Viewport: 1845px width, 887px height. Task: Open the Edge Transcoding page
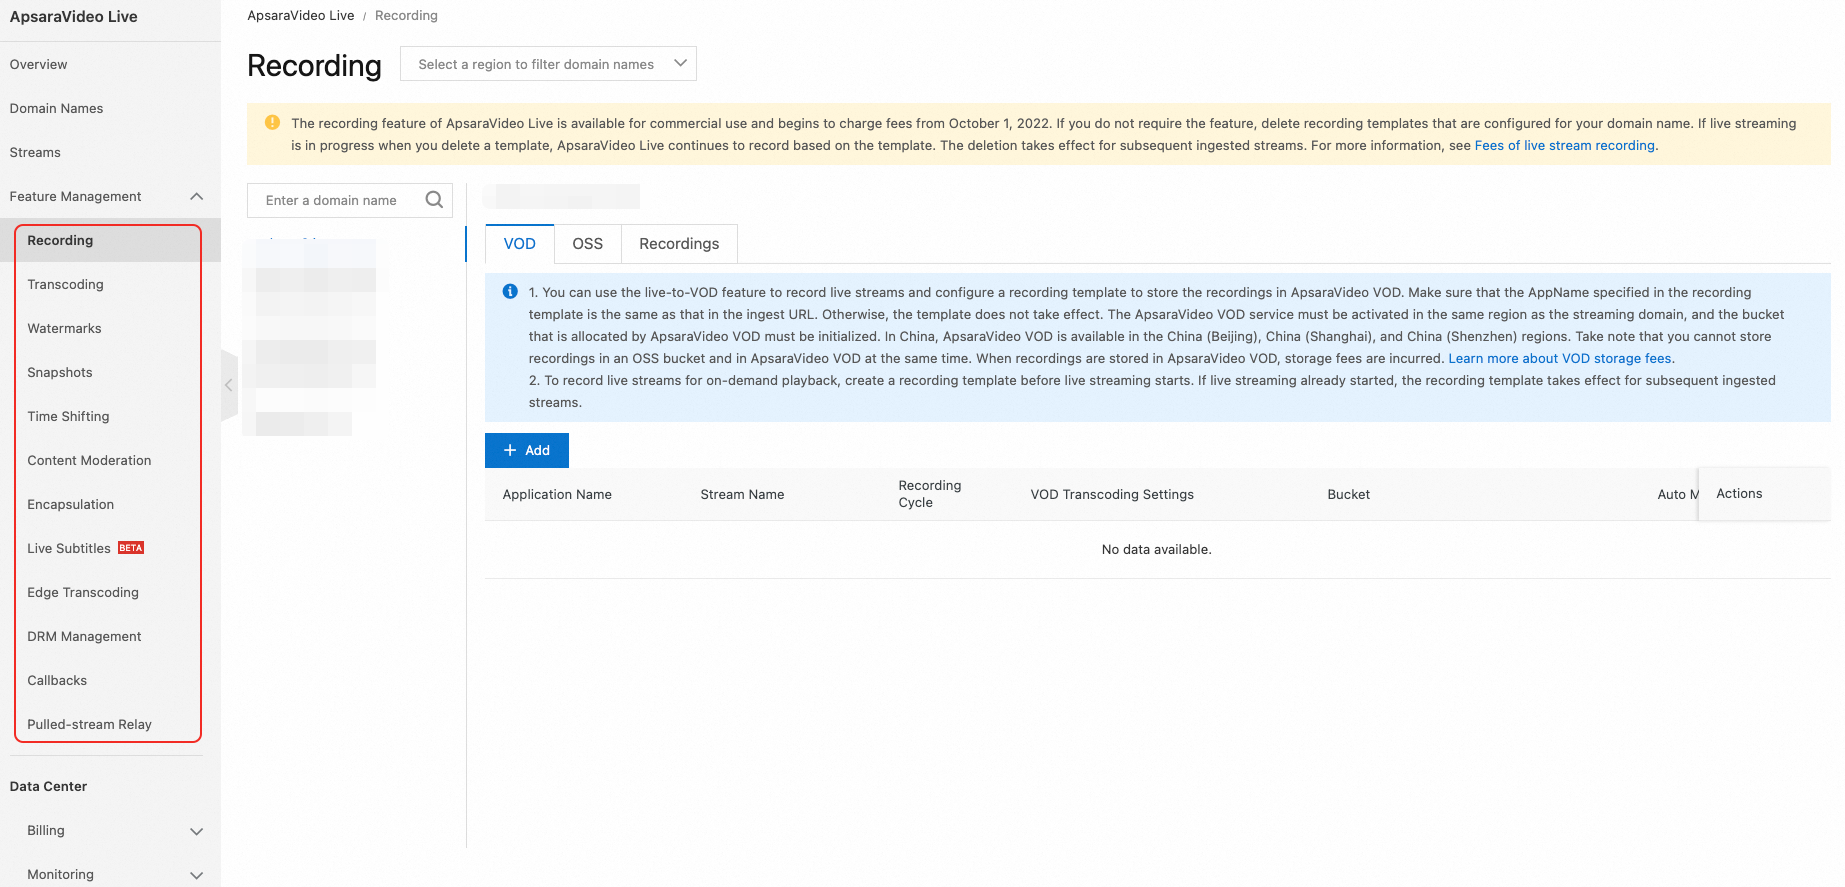point(83,593)
